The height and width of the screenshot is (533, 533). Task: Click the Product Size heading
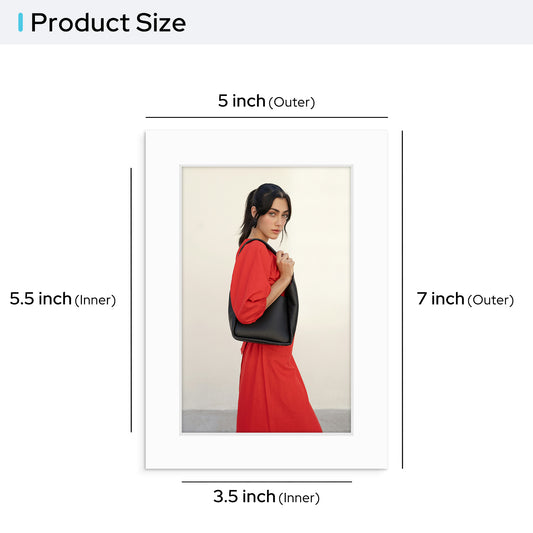108,23
